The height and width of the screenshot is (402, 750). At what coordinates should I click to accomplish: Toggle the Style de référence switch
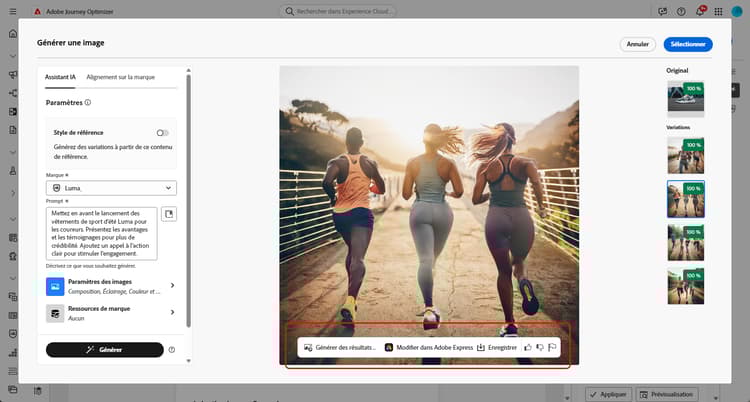click(162, 133)
